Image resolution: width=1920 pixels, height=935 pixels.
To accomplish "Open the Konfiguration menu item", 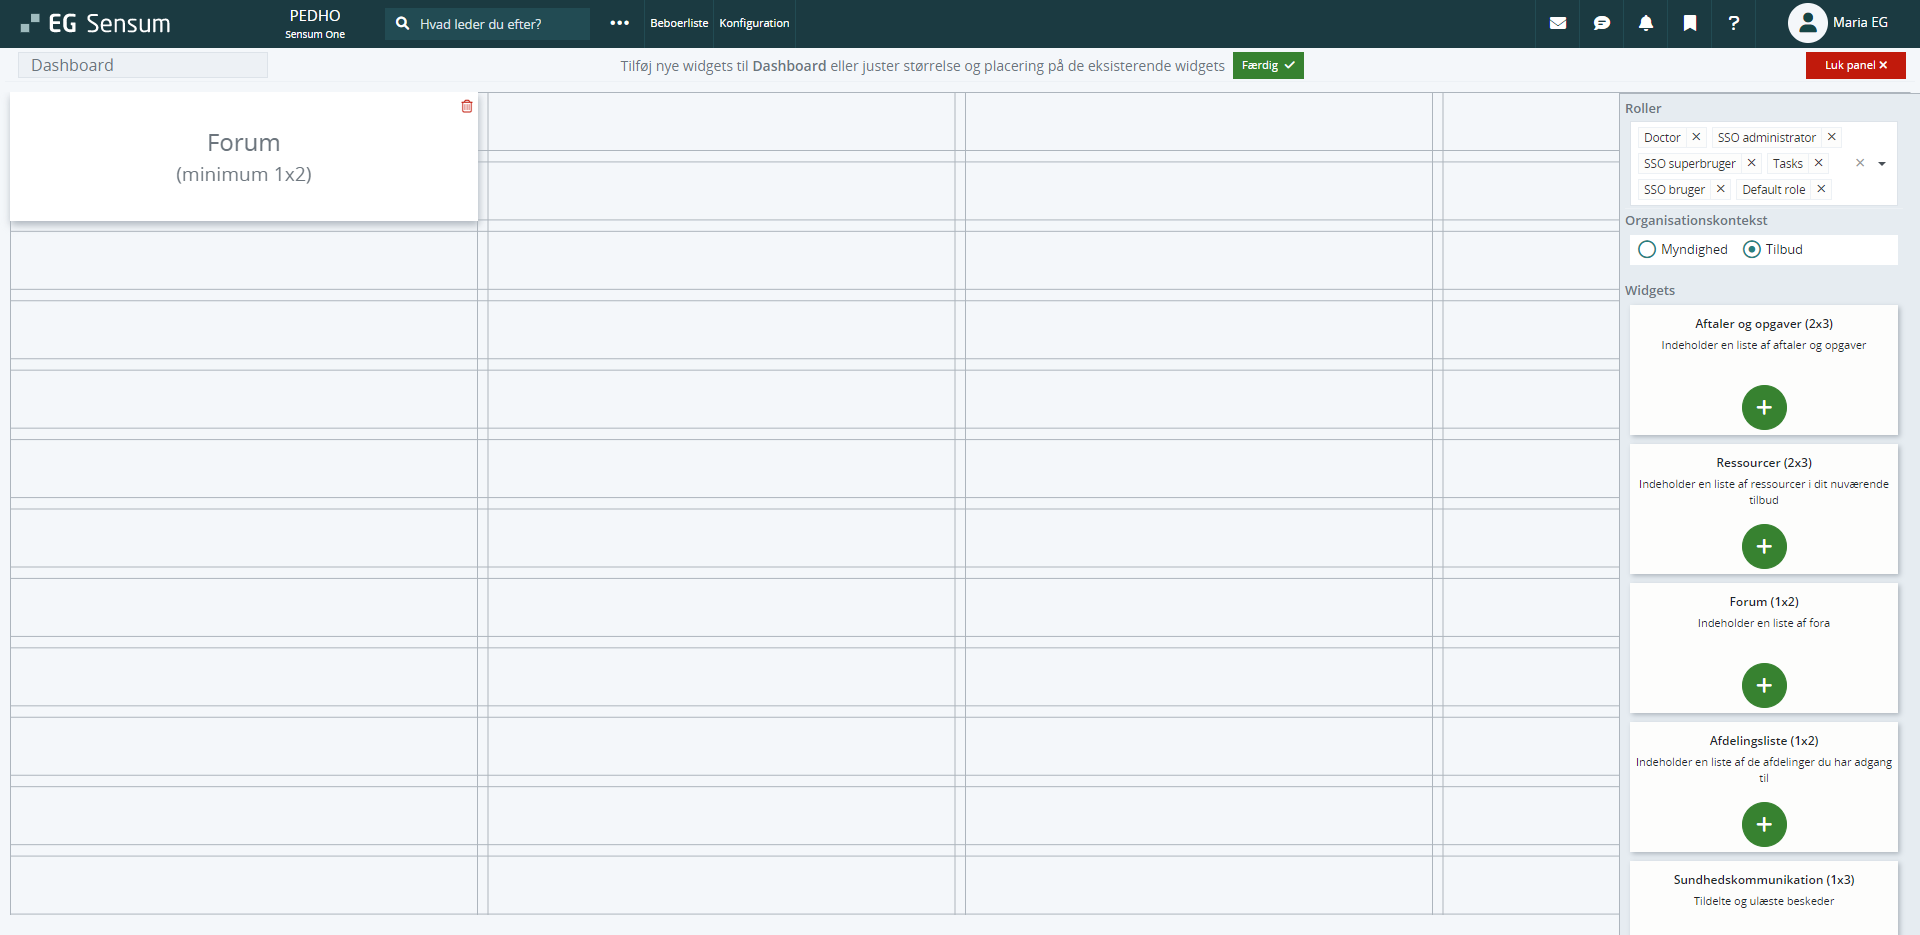I will (753, 23).
